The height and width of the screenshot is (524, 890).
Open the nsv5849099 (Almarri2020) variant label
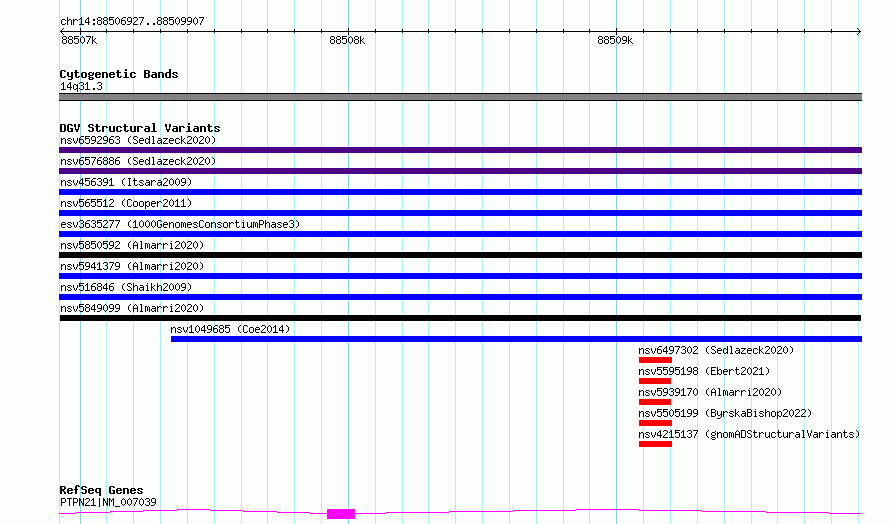tap(132, 308)
